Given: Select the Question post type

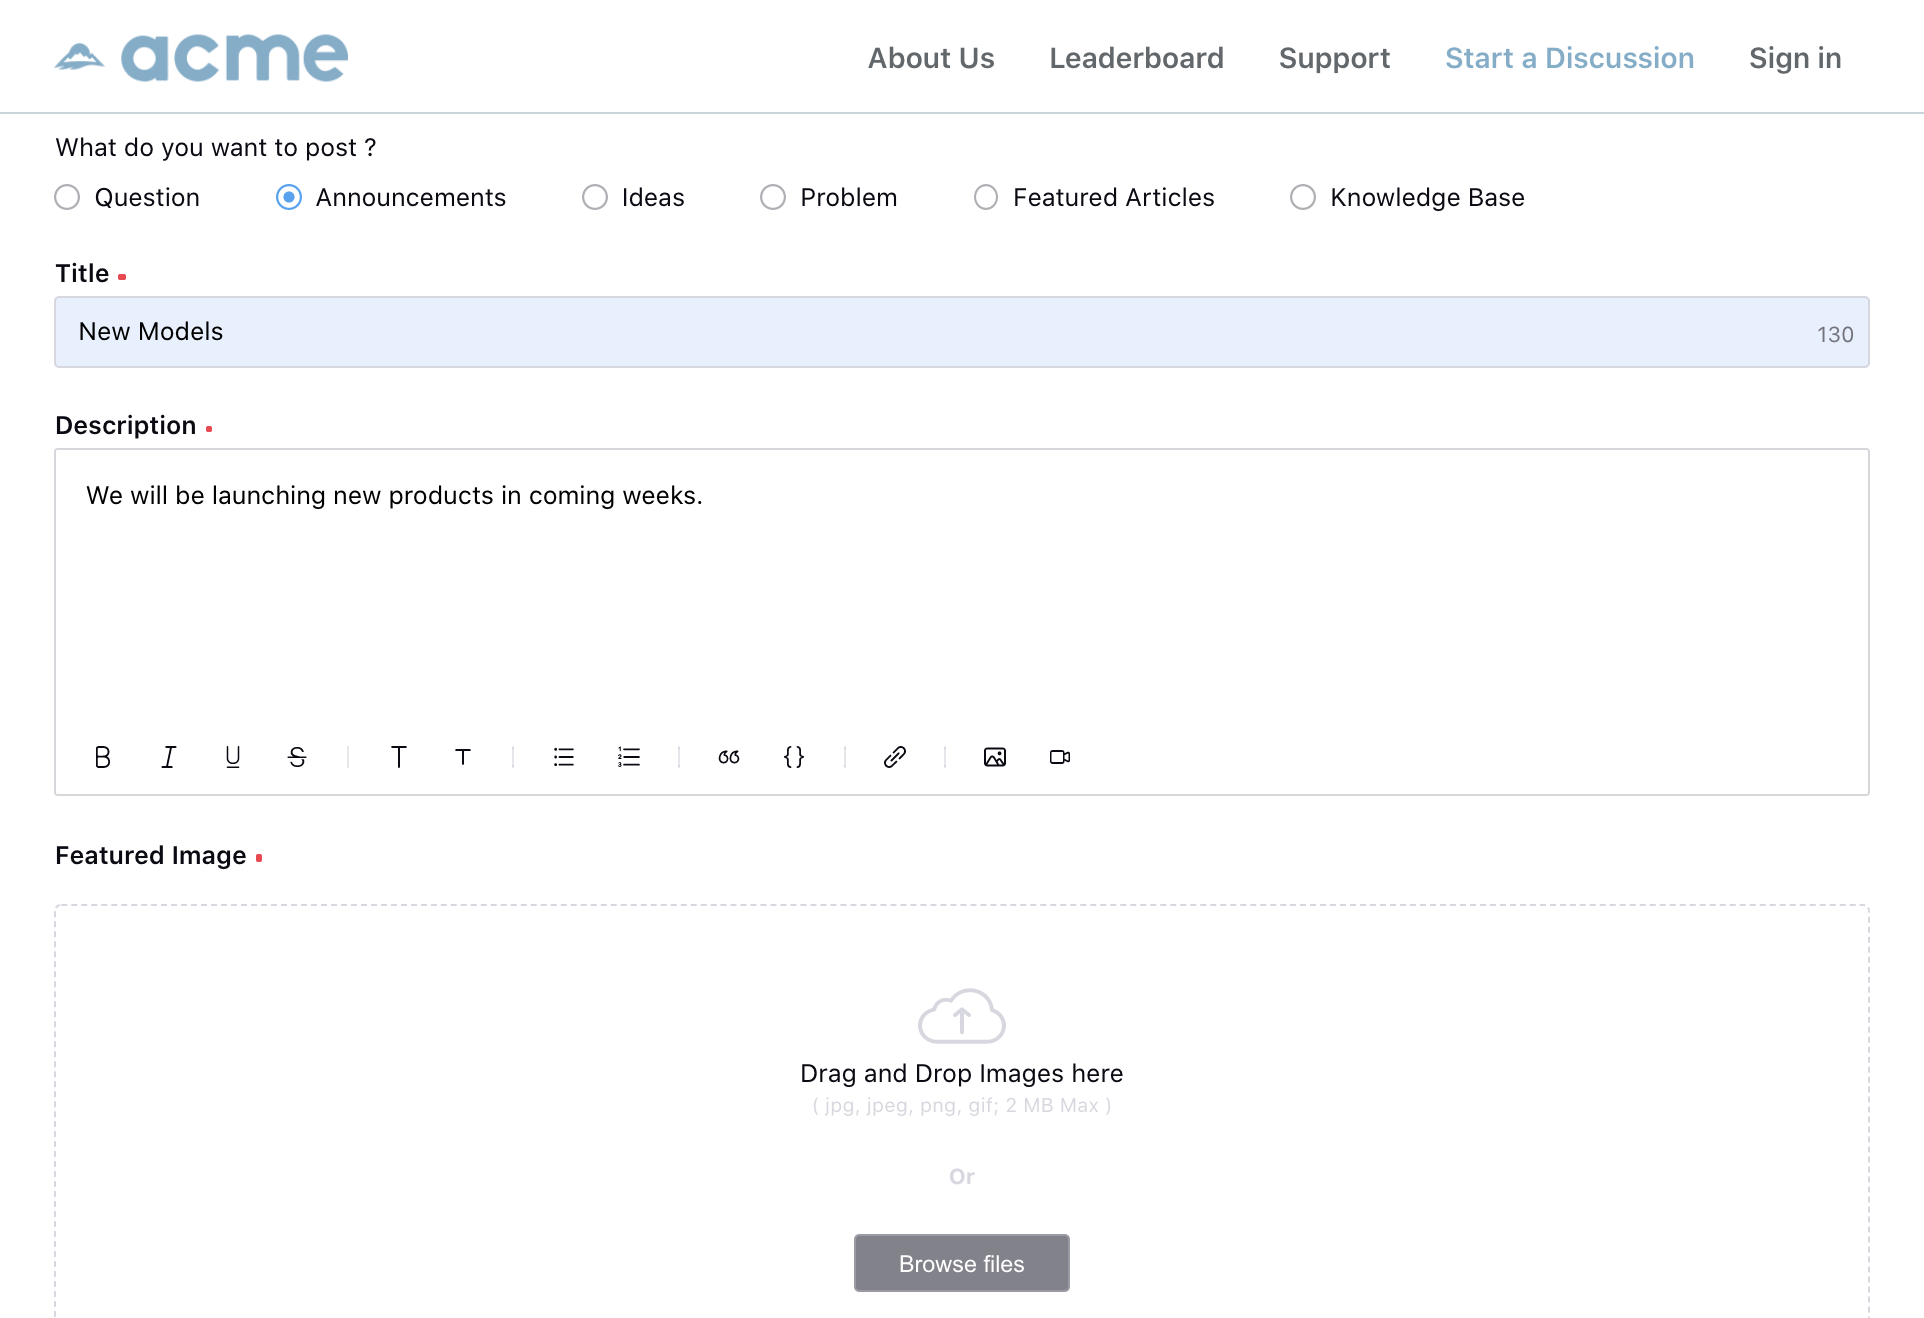Looking at the screenshot, I should [69, 197].
